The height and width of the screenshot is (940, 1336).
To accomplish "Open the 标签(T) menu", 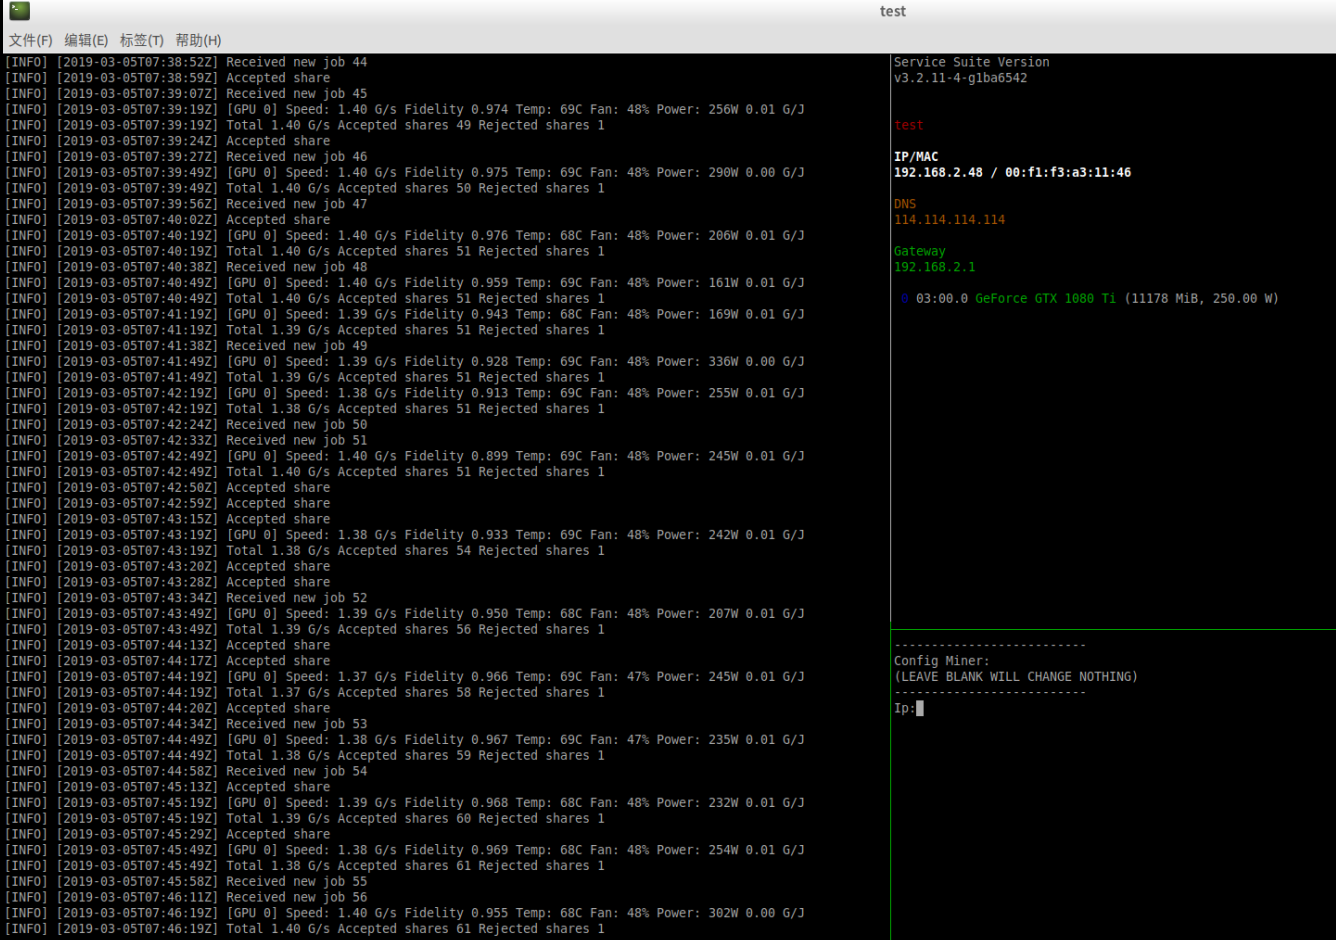I will tap(141, 40).
